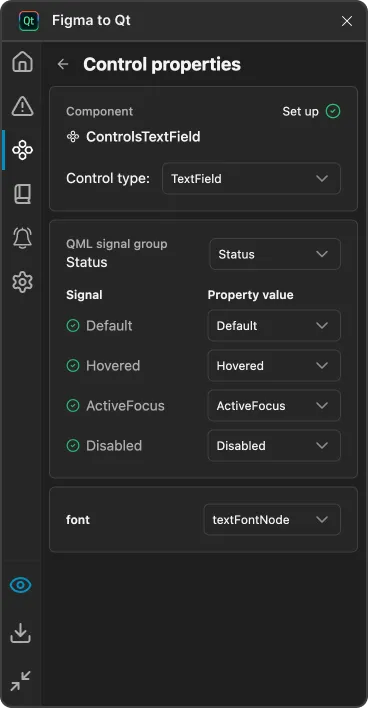
Task: Click the Component section label
Action: 100,112
